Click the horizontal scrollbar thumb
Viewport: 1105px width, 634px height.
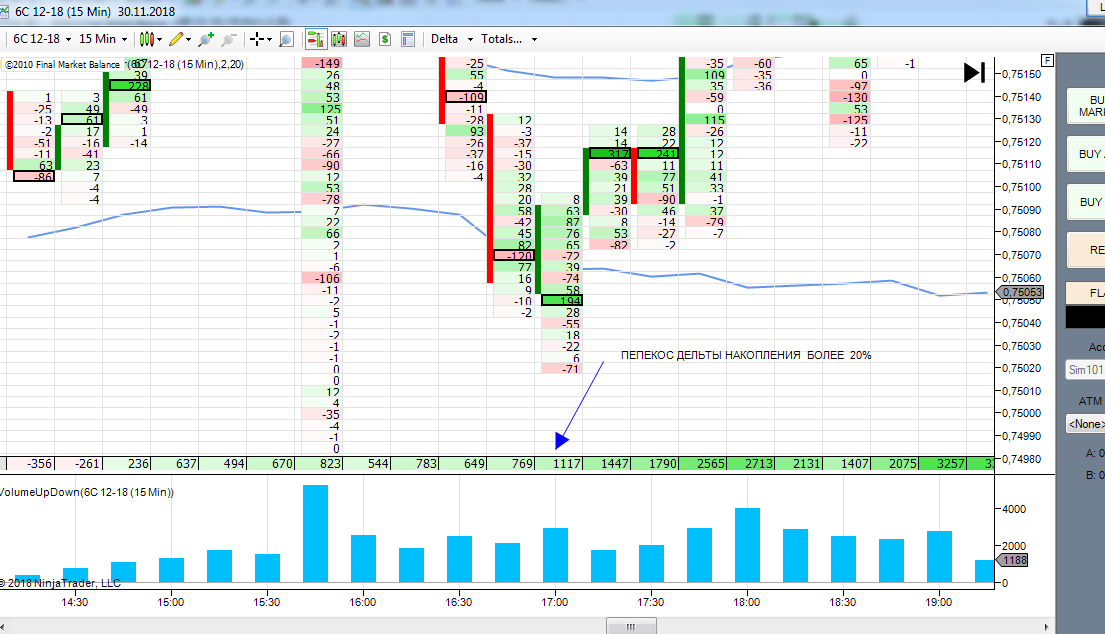631,626
